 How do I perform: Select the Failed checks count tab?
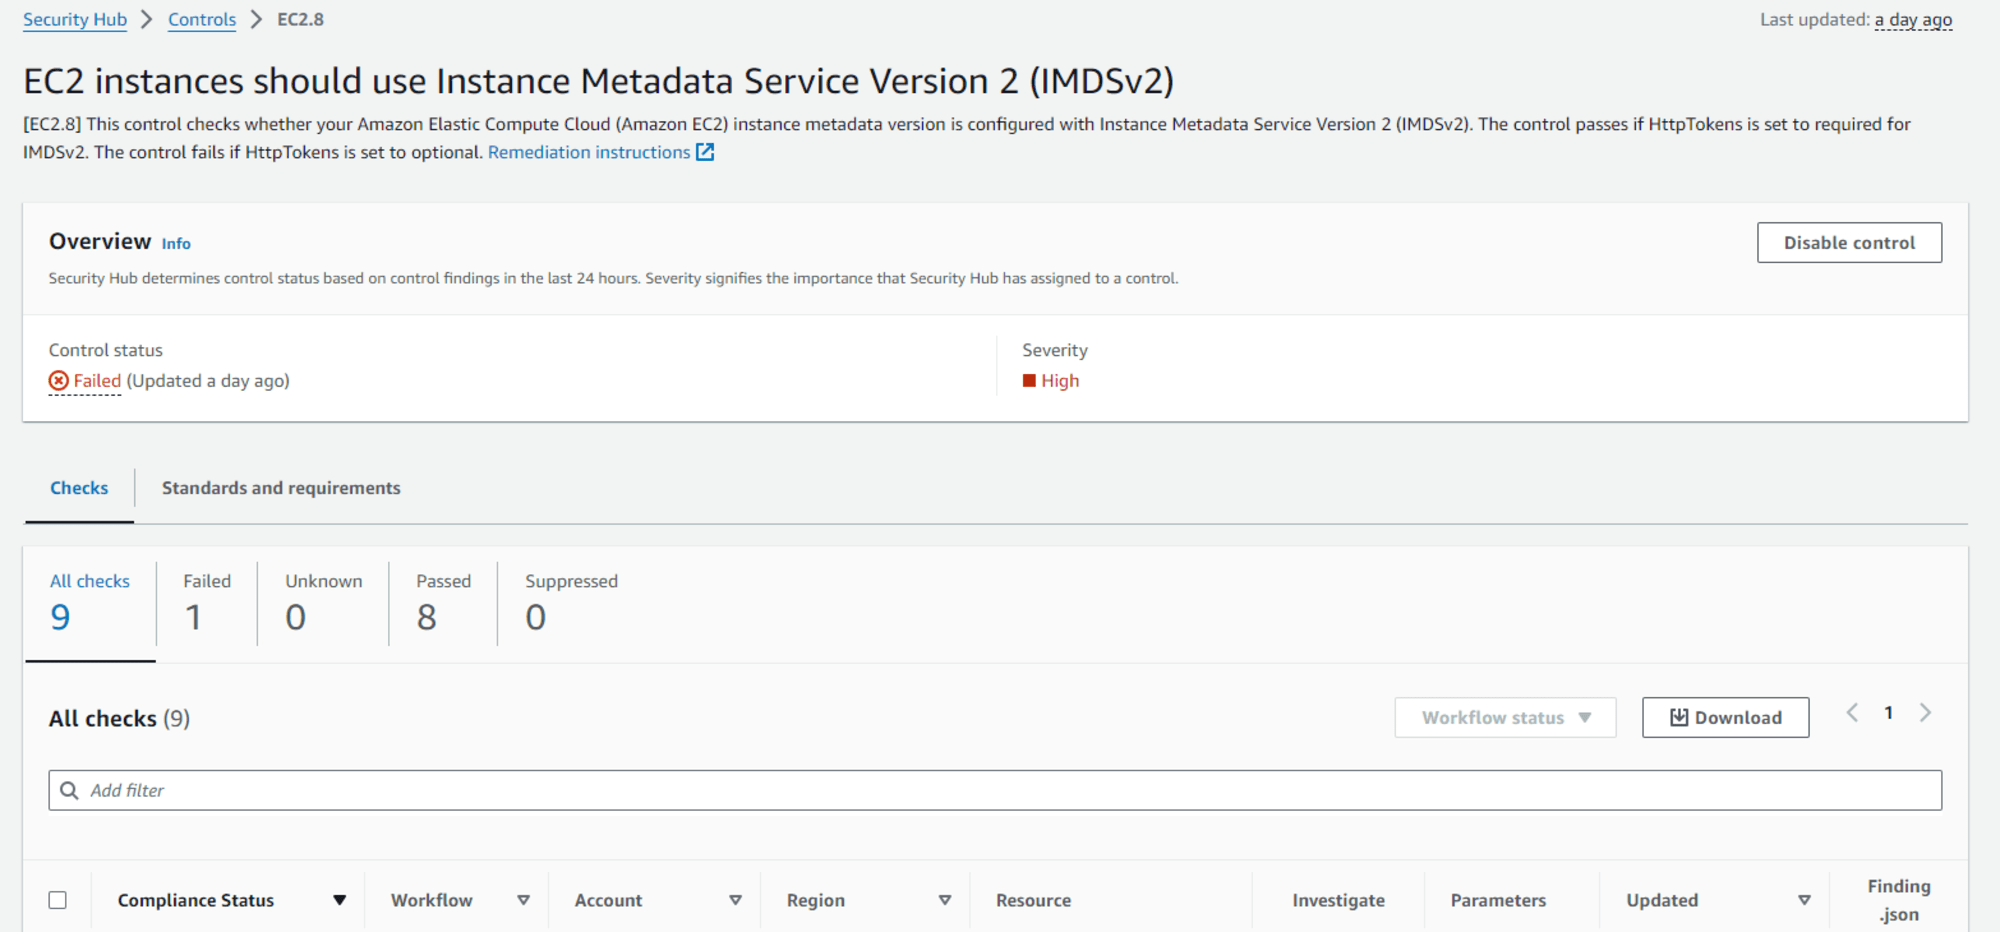point(207,604)
